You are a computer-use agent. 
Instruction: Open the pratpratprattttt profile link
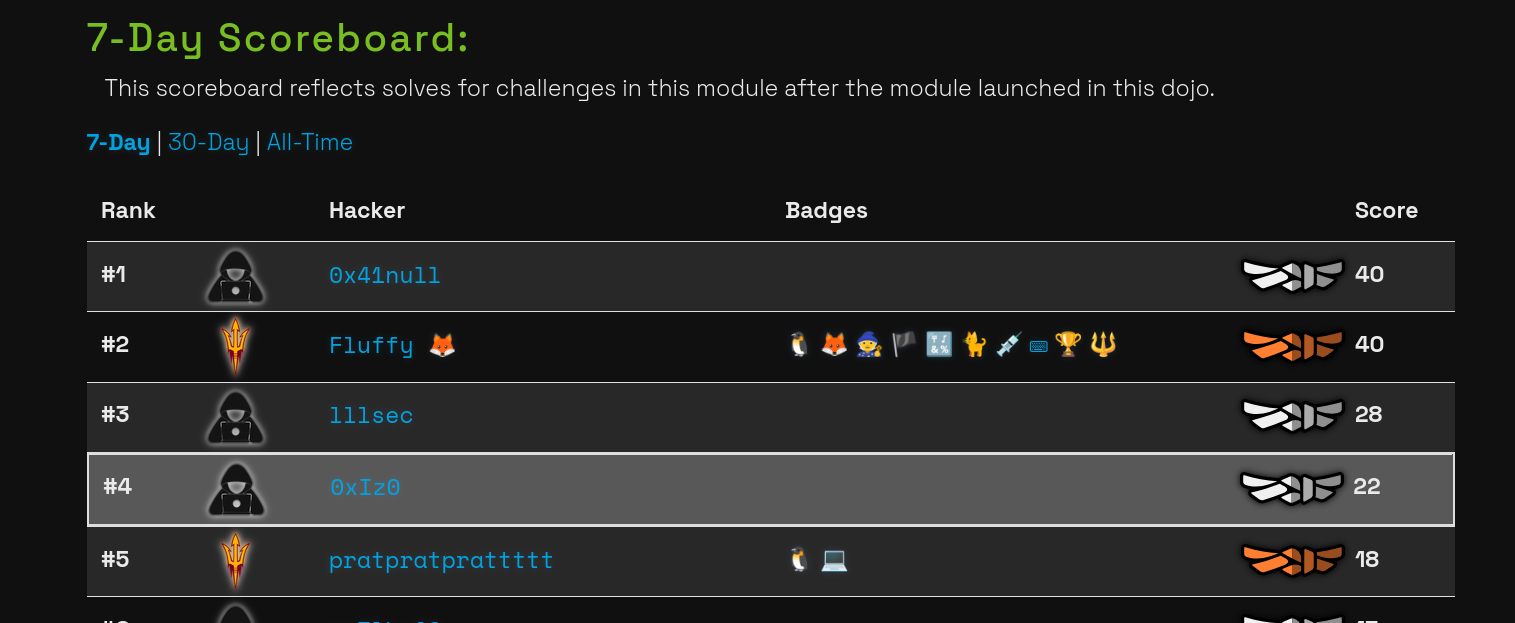pyautogui.click(x=441, y=559)
